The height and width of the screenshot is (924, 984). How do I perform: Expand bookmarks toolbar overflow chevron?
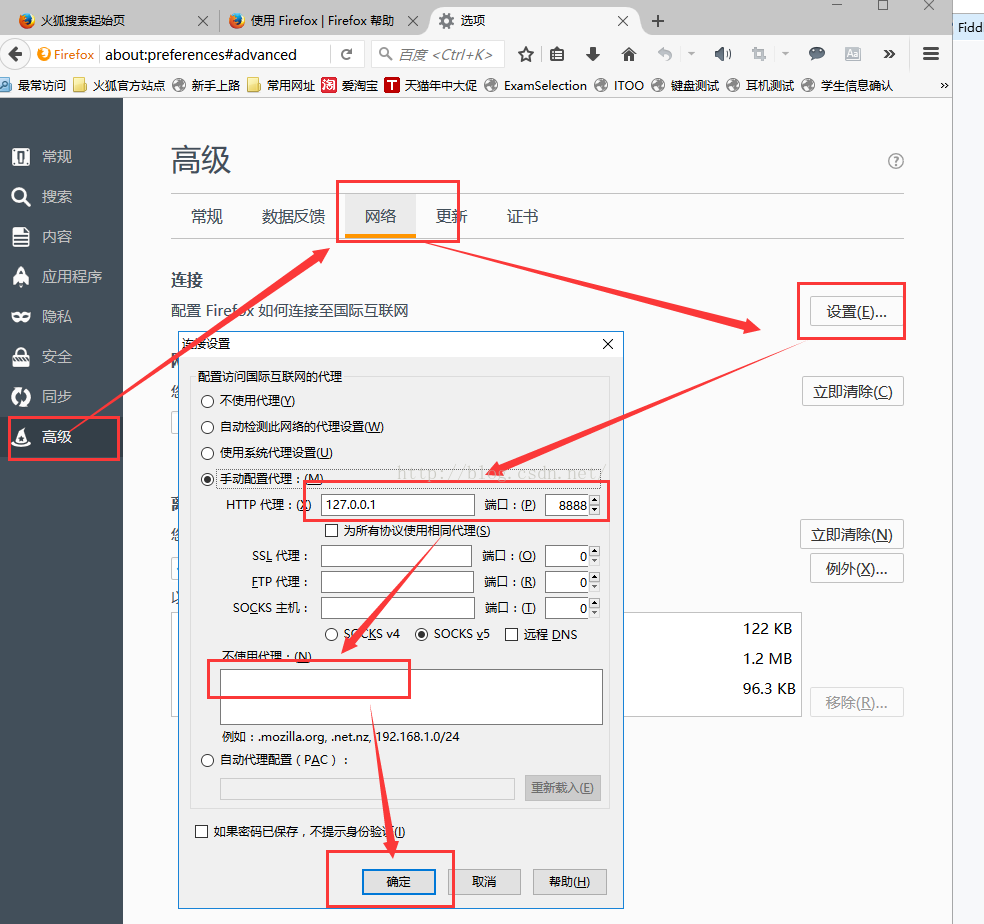pos(944,85)
